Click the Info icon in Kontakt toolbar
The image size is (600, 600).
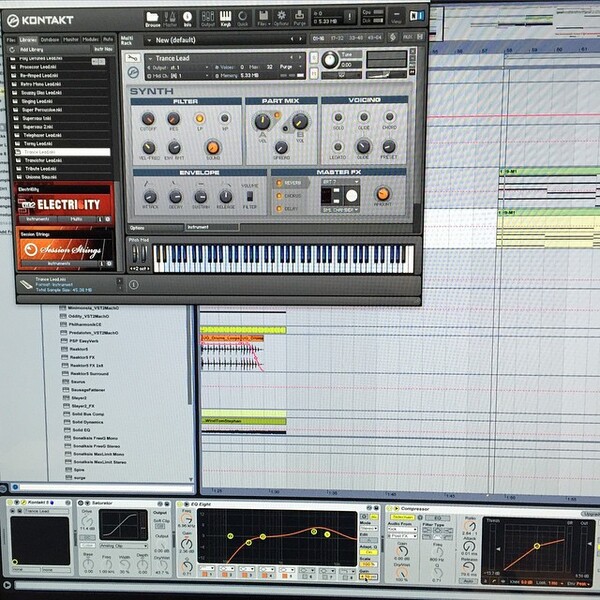point(187,18)
